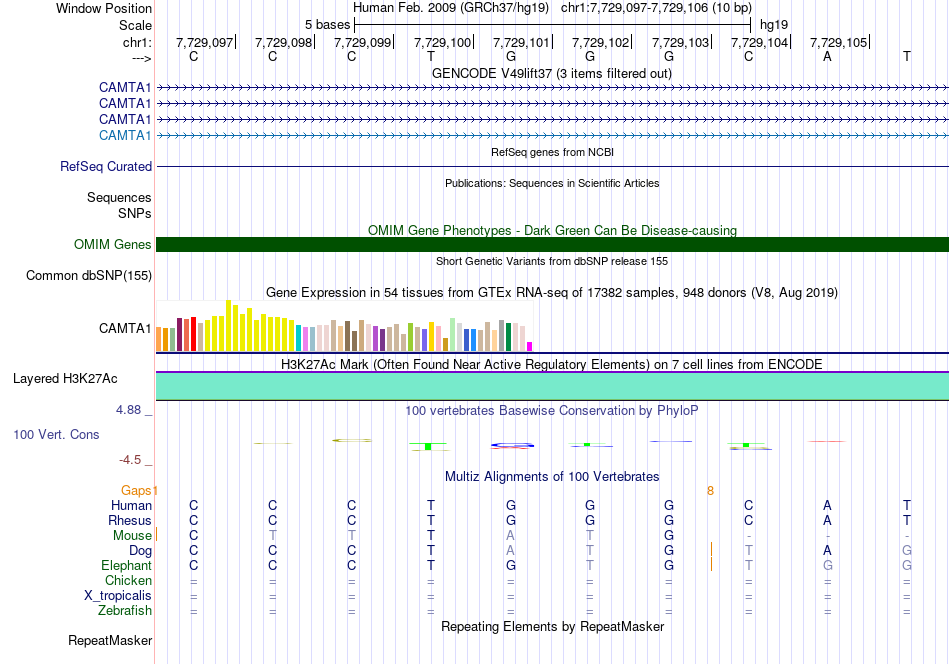Select the Chicken alignment row label
This screenshot has height=664, width=950.
tap(128, 580)
